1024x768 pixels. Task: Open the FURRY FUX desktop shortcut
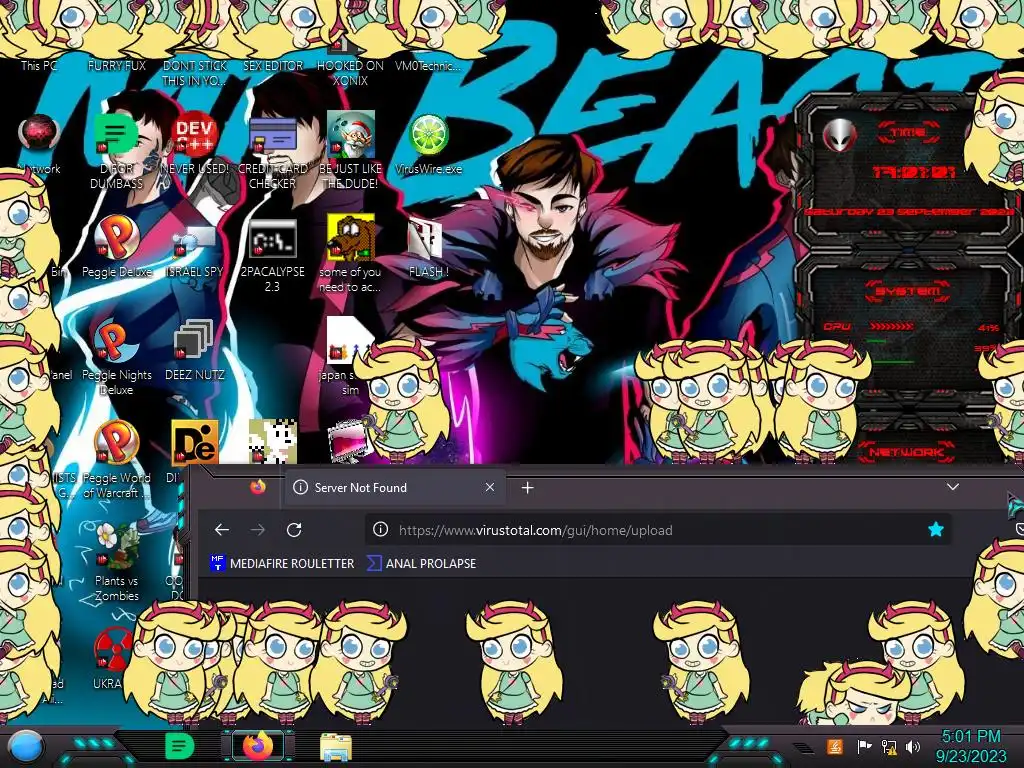click(116, 65)
